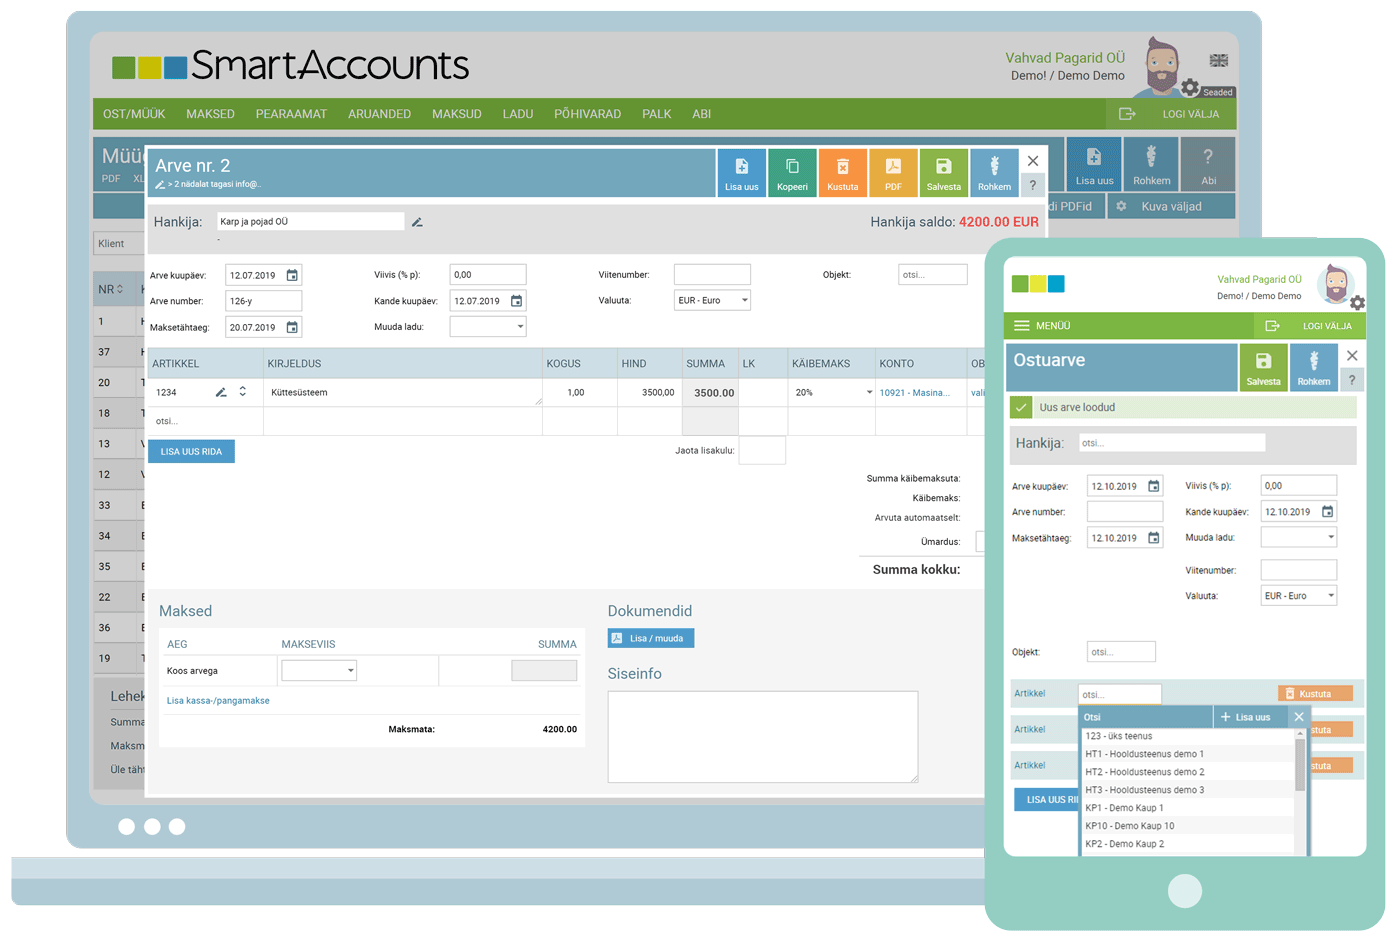Click into the Siseinfo text area

[x=762, y=736]
